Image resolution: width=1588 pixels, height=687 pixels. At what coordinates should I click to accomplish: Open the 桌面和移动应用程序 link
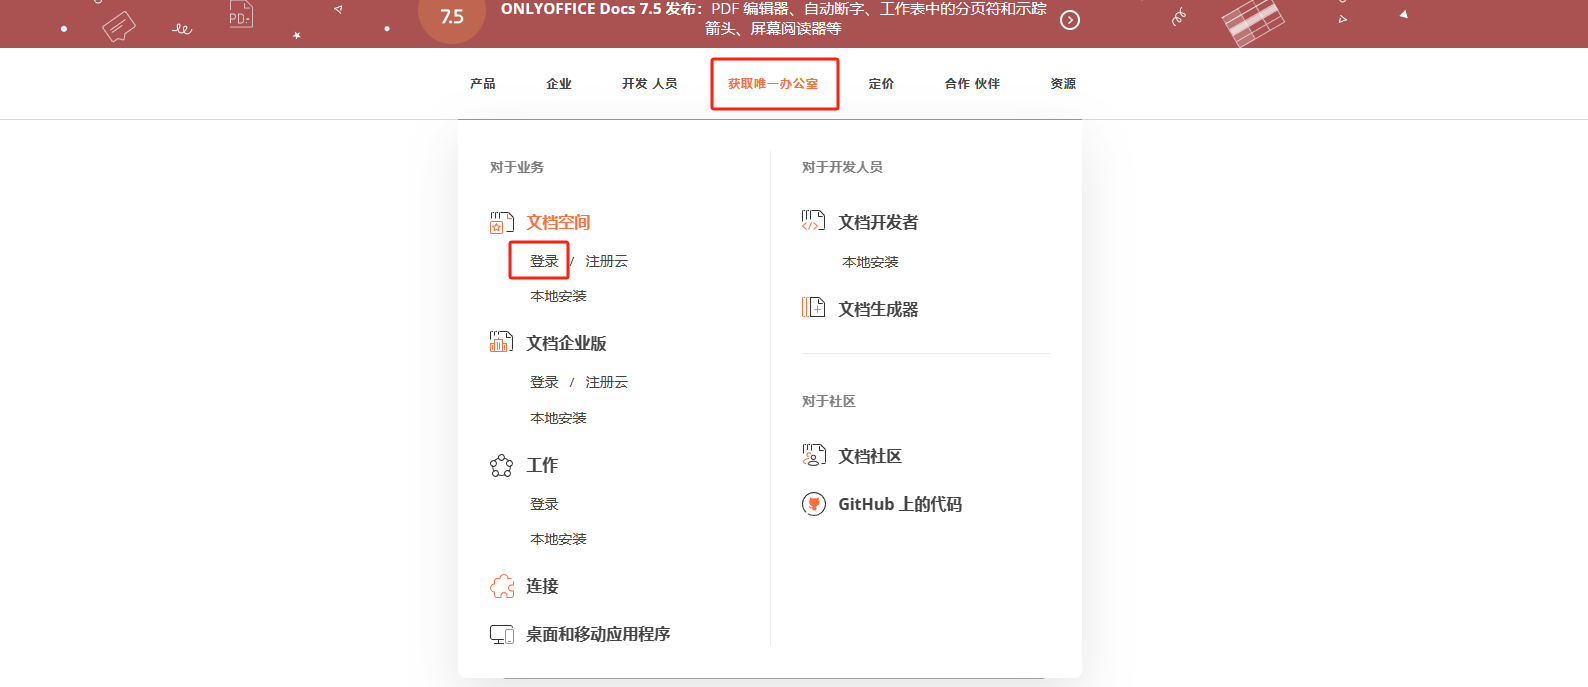(598, 634)
